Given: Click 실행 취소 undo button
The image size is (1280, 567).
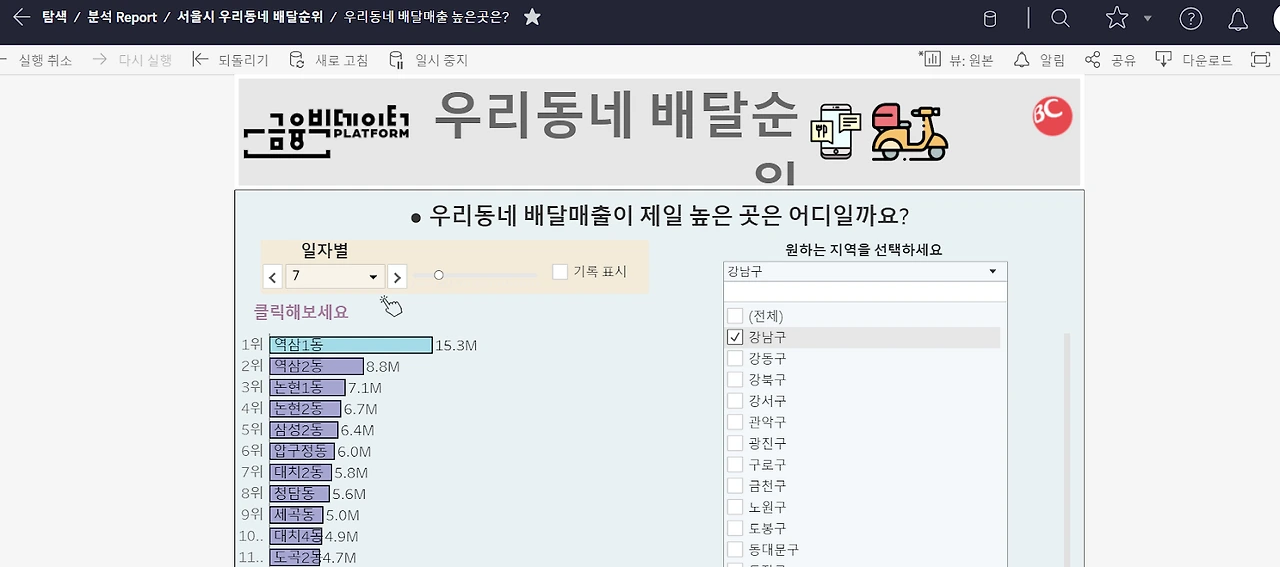Looking at the screenshot, I should 36,60.
